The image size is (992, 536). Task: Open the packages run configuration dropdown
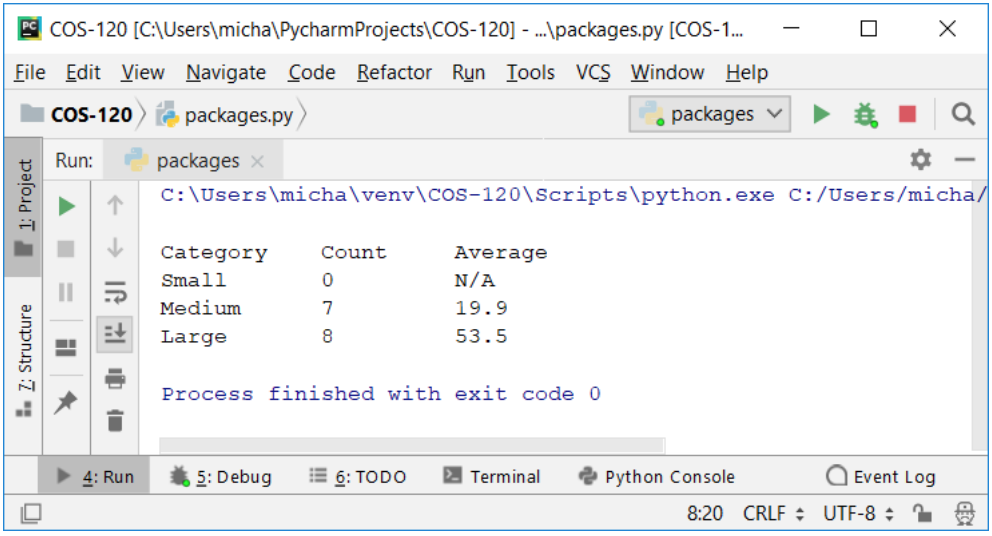(710, 115)
